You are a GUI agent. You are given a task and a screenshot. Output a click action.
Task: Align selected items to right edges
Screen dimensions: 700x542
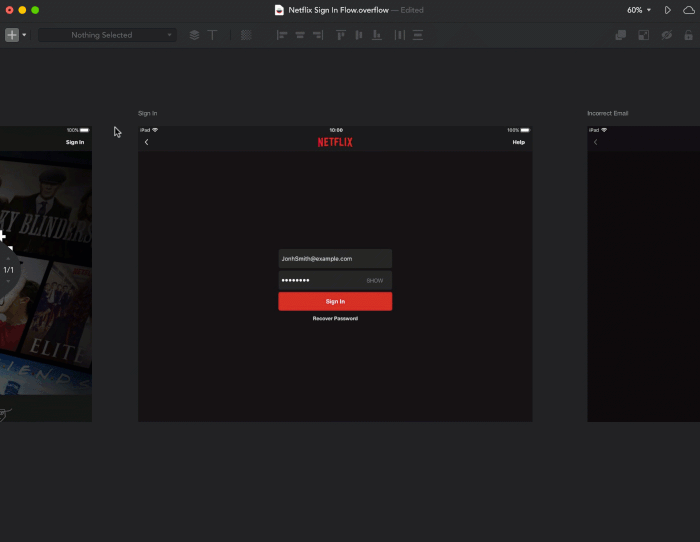(x=318, y=35)
